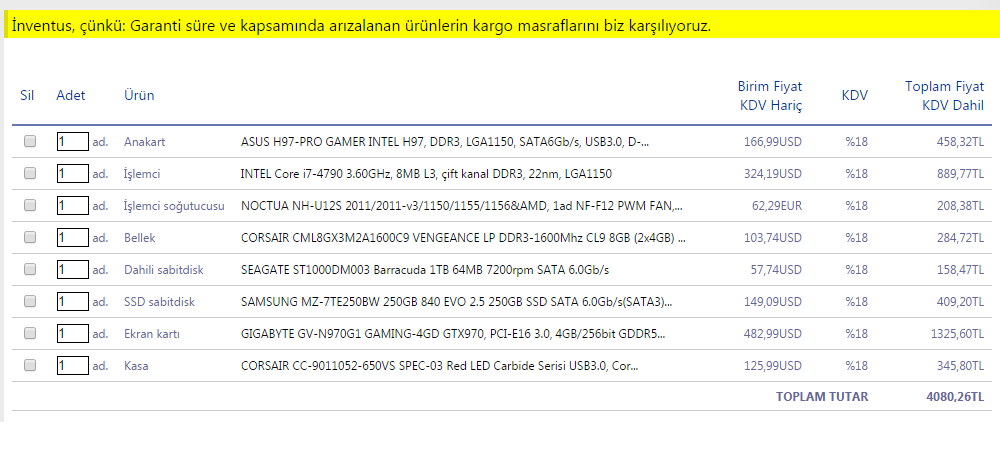
Task: Focus the quantity box for Ekran kartı
Action: coord(72,334)
